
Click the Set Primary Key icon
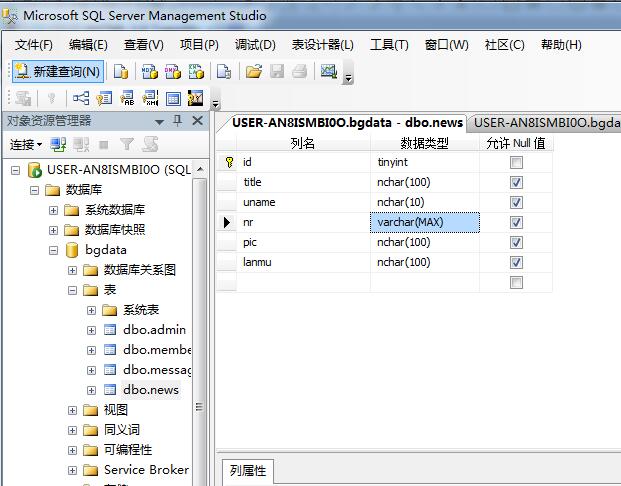tap(51, 98)
